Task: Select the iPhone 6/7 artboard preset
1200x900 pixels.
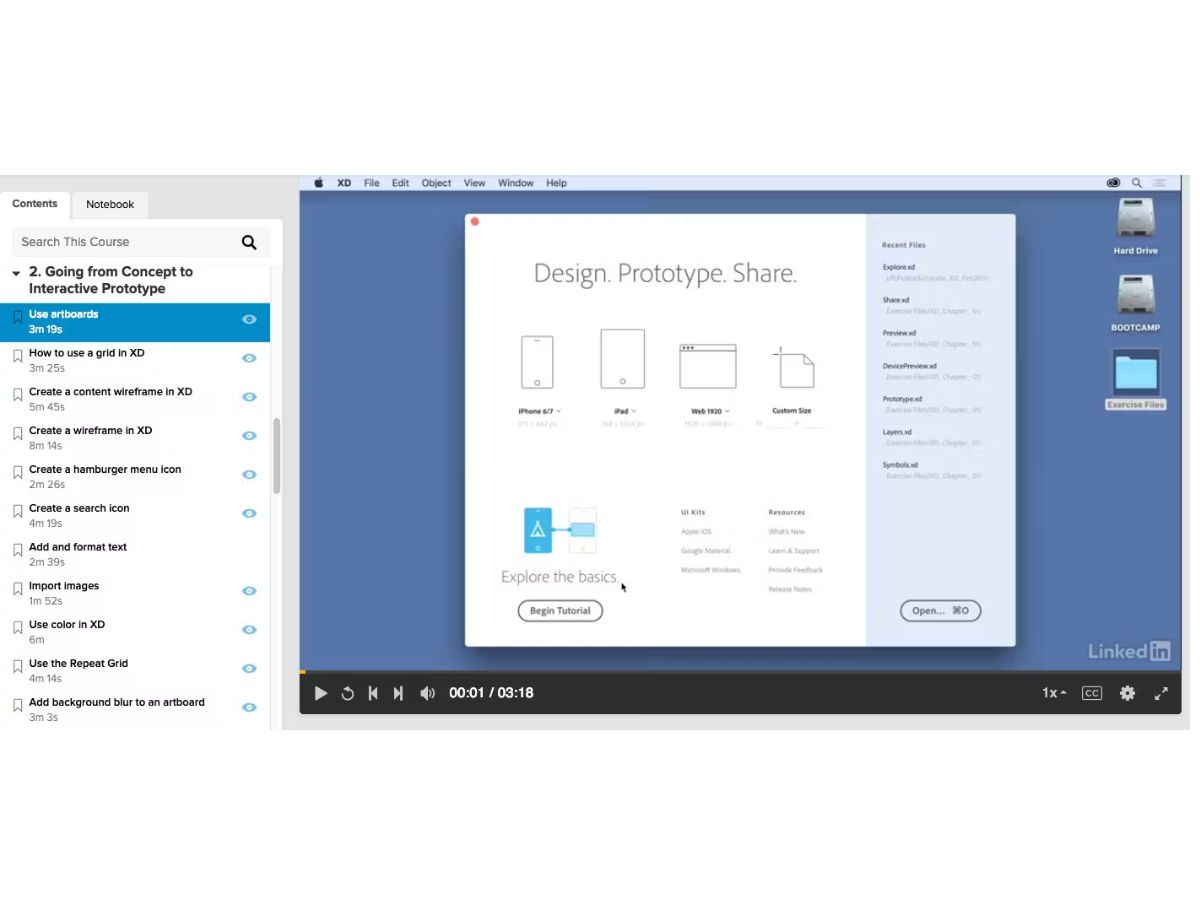Action: 537,362
